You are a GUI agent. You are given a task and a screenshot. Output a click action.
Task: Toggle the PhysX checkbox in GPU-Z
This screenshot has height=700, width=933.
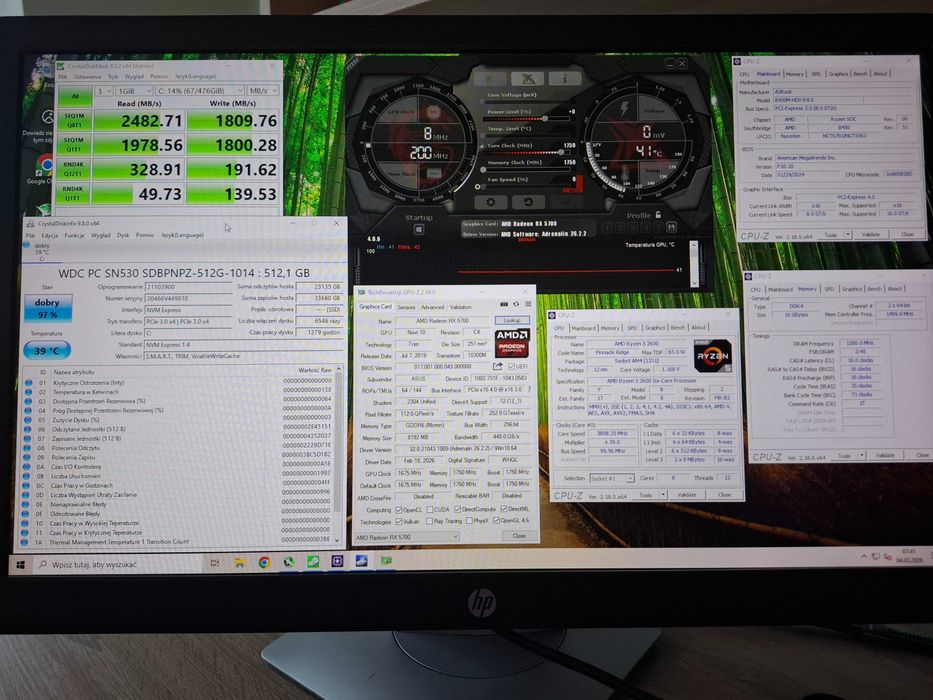469,521
